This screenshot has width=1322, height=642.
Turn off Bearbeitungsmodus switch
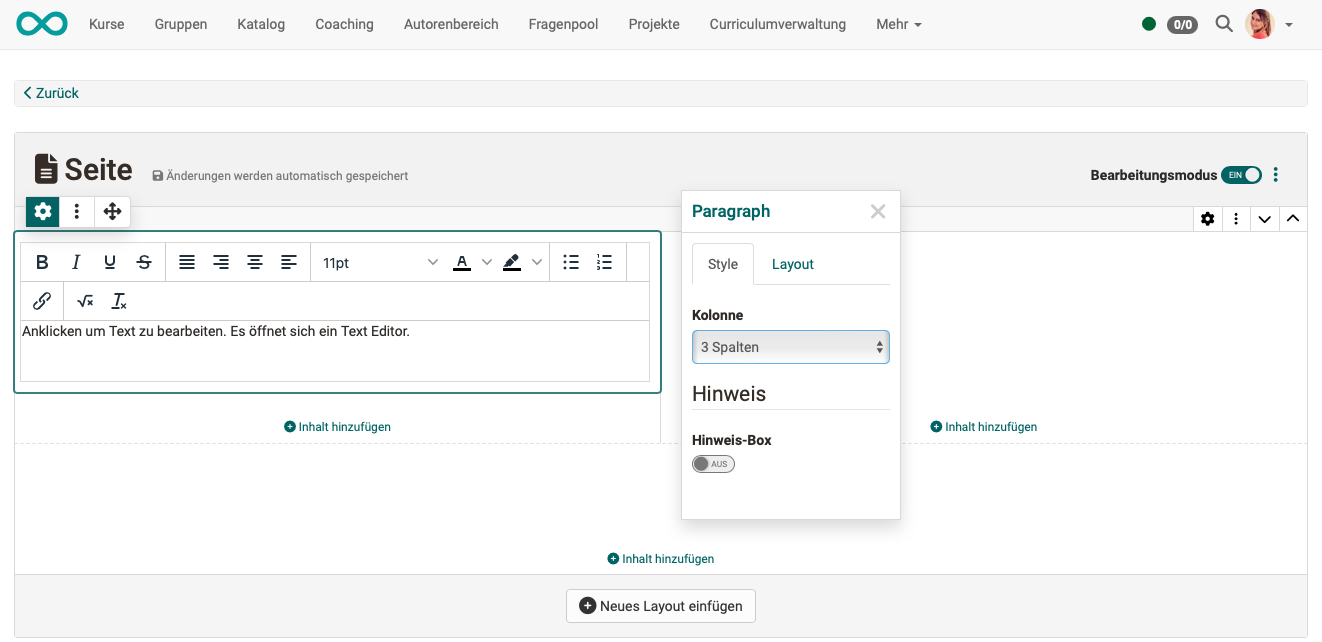click(x=1241, y=175)
